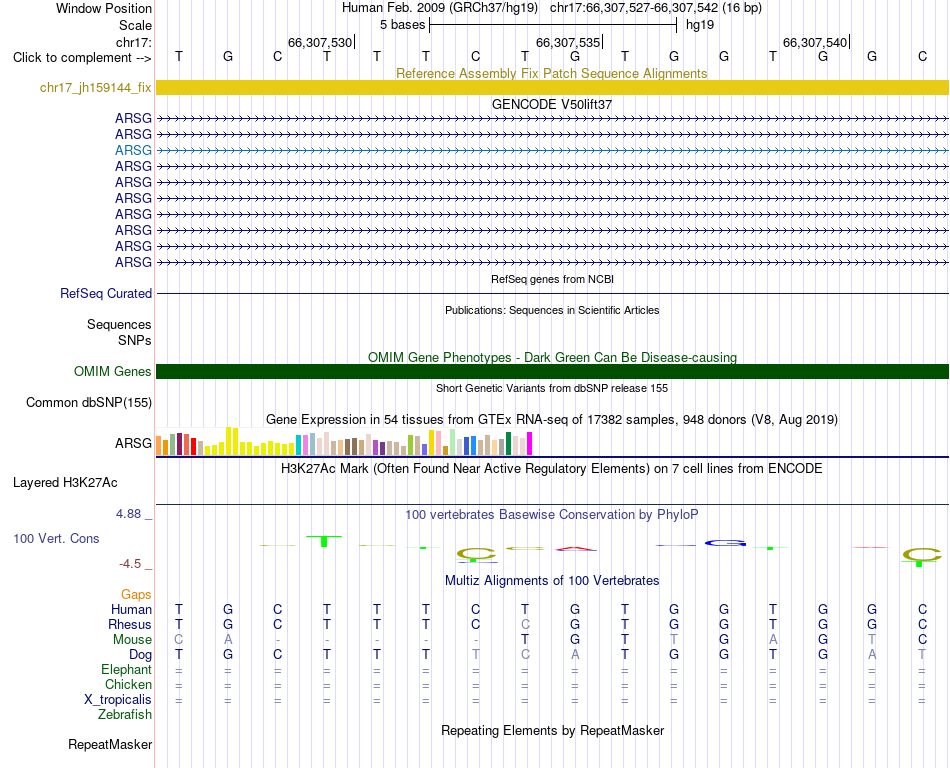Viewport: 950px width, 768px height.
Task: Select the Dog species row label
Action: tap(140, 655)
